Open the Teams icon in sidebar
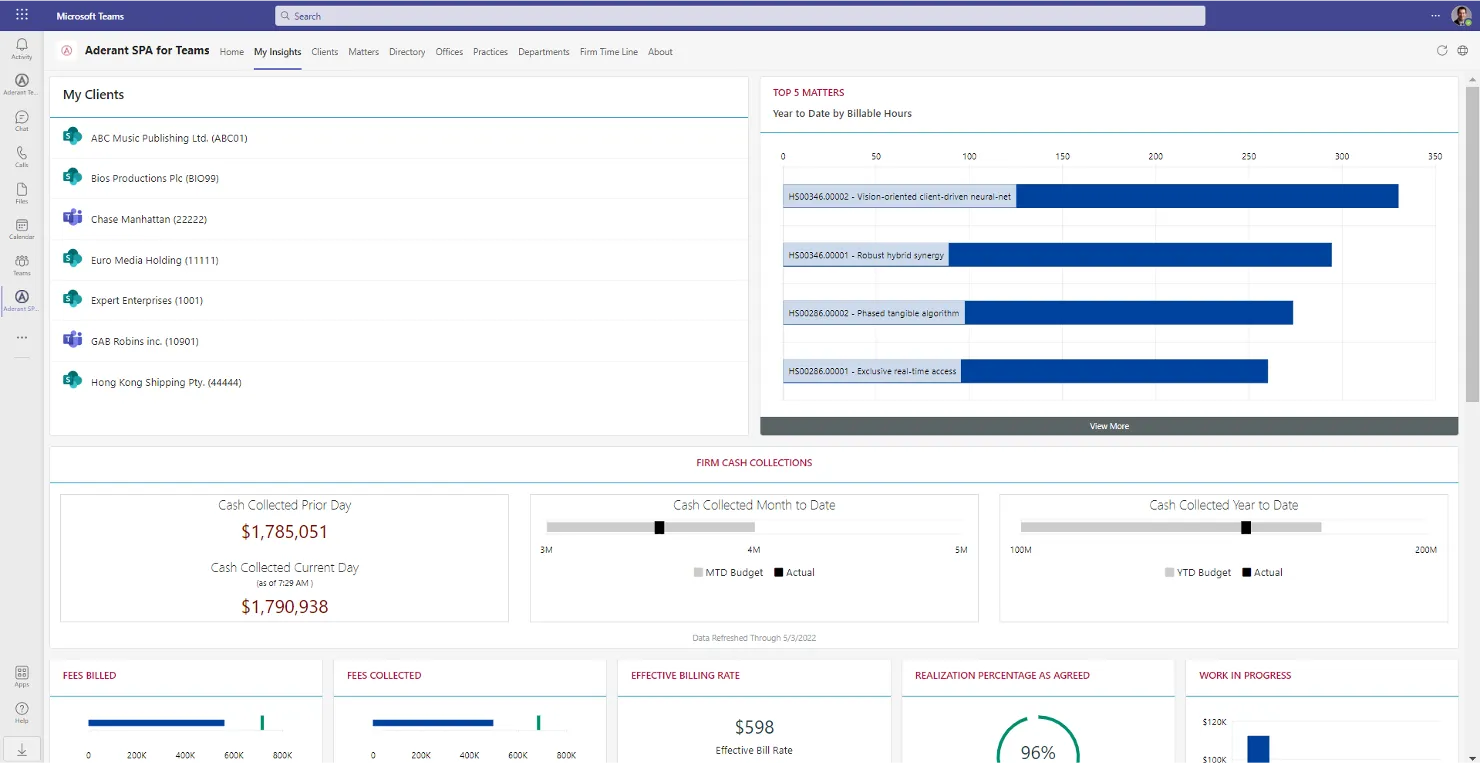The width and height of the screenshot is (1480, 763). [21, 264]
